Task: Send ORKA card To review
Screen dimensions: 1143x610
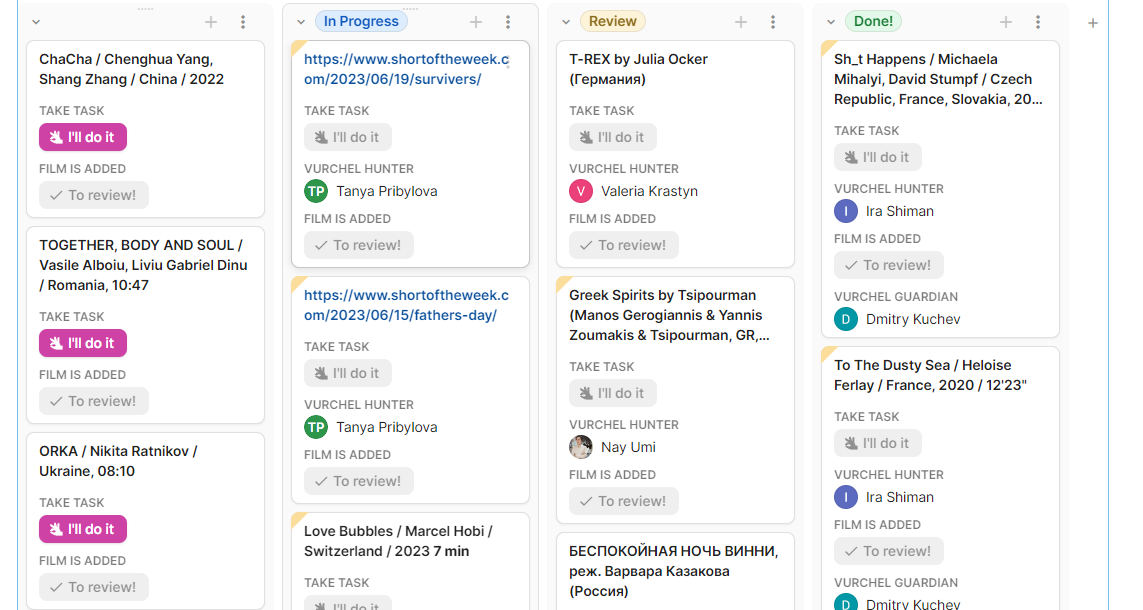Action: 94,587
